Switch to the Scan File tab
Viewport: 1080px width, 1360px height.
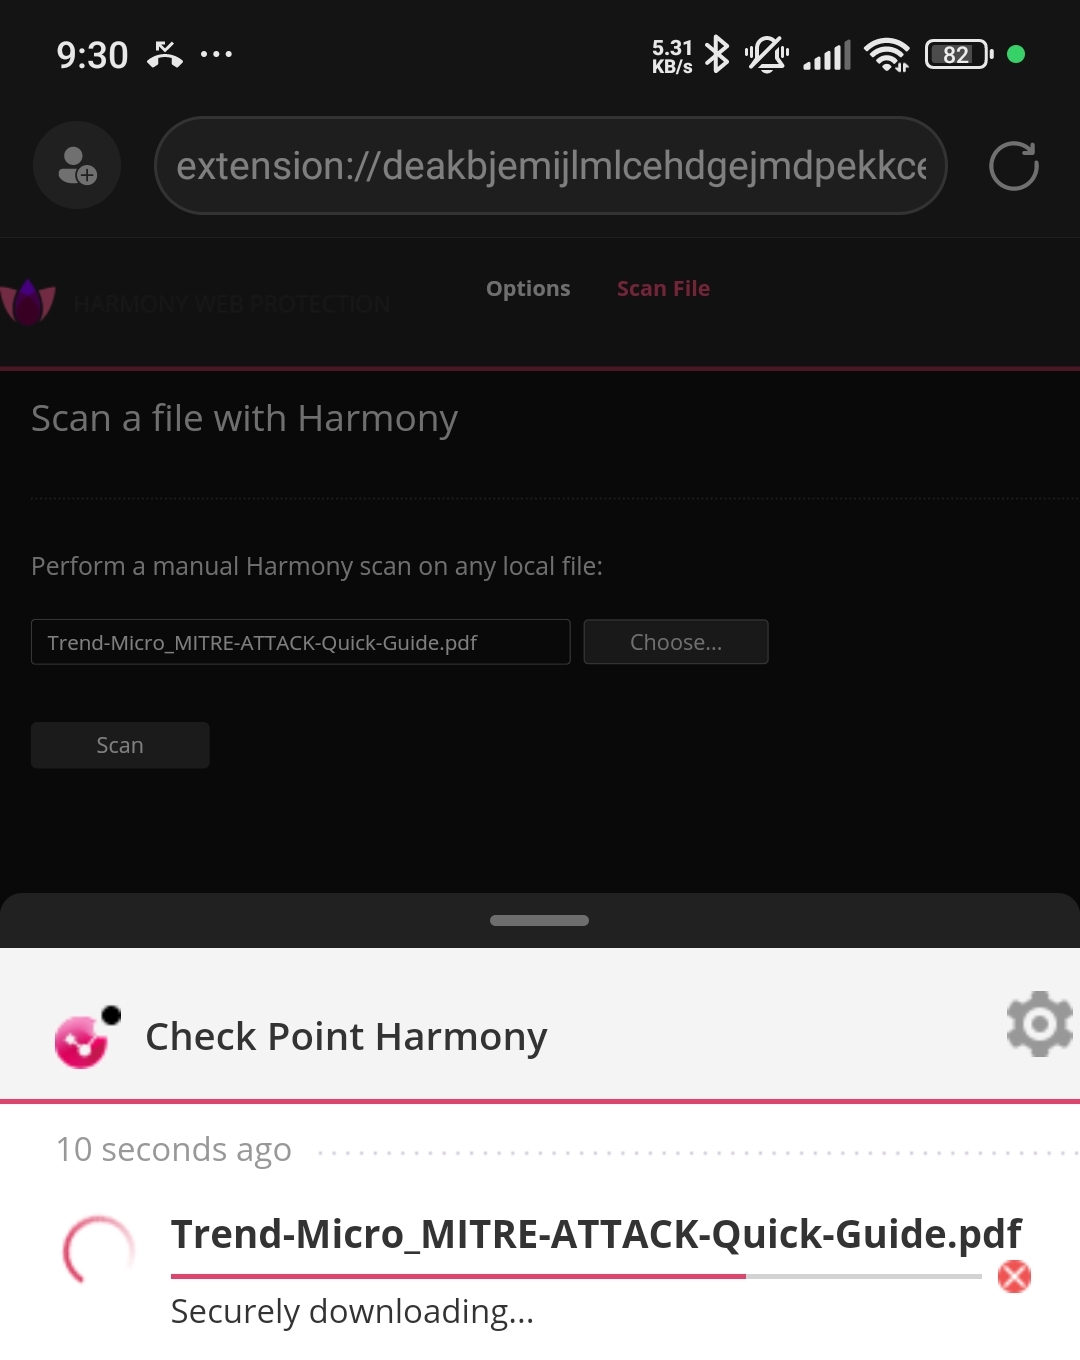pyautogui.click(x=663, y=289)
